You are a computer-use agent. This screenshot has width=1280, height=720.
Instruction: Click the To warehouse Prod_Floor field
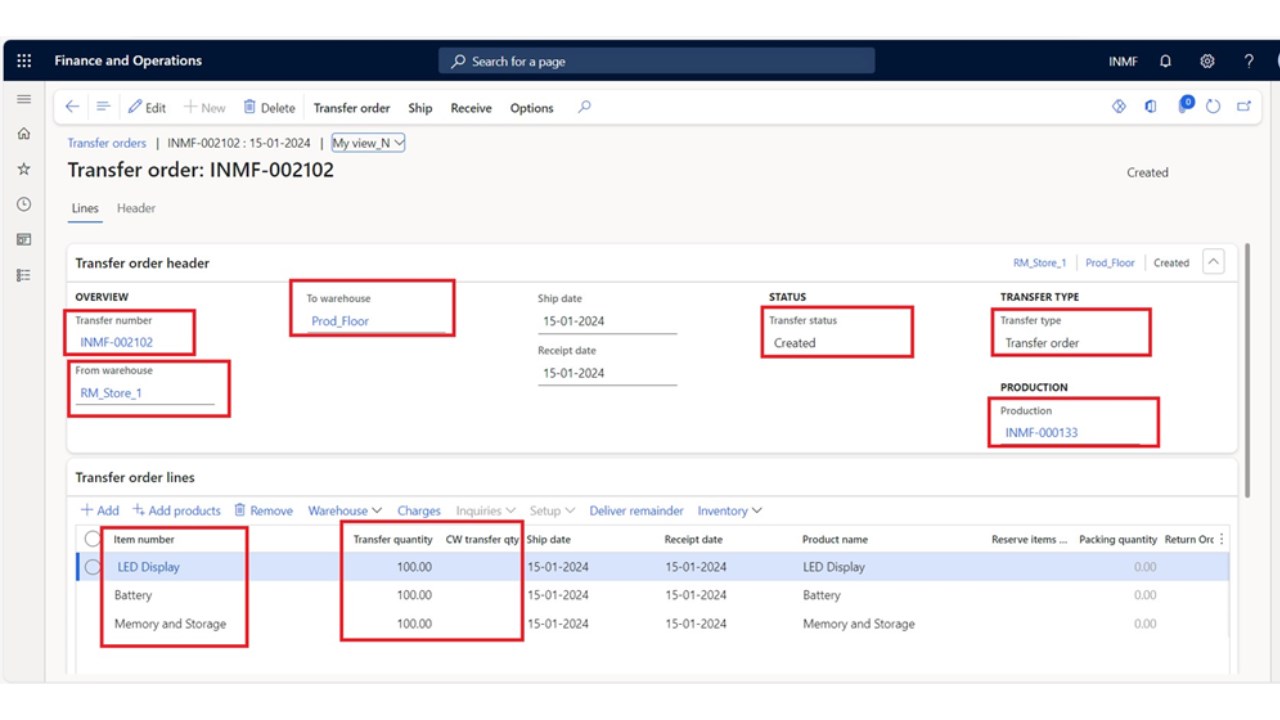click(x=376, y=321)
